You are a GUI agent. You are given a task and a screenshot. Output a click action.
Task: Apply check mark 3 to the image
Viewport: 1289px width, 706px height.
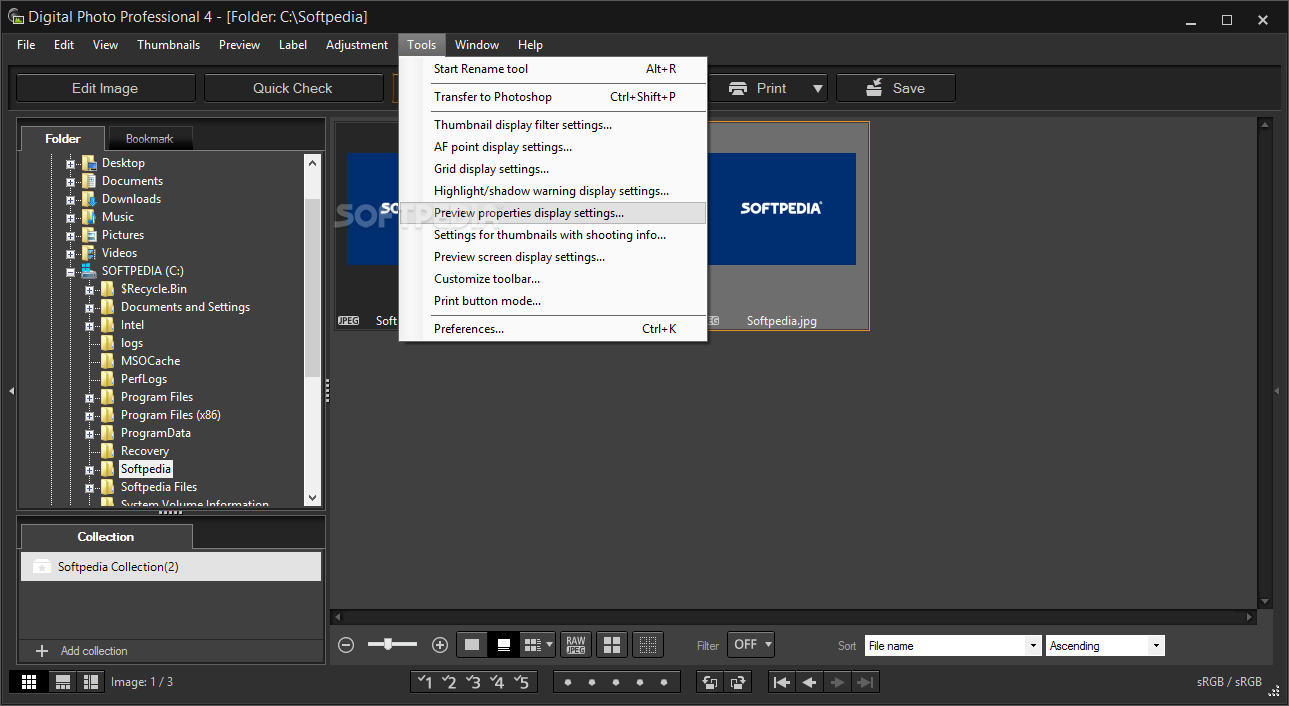[473, 682]
